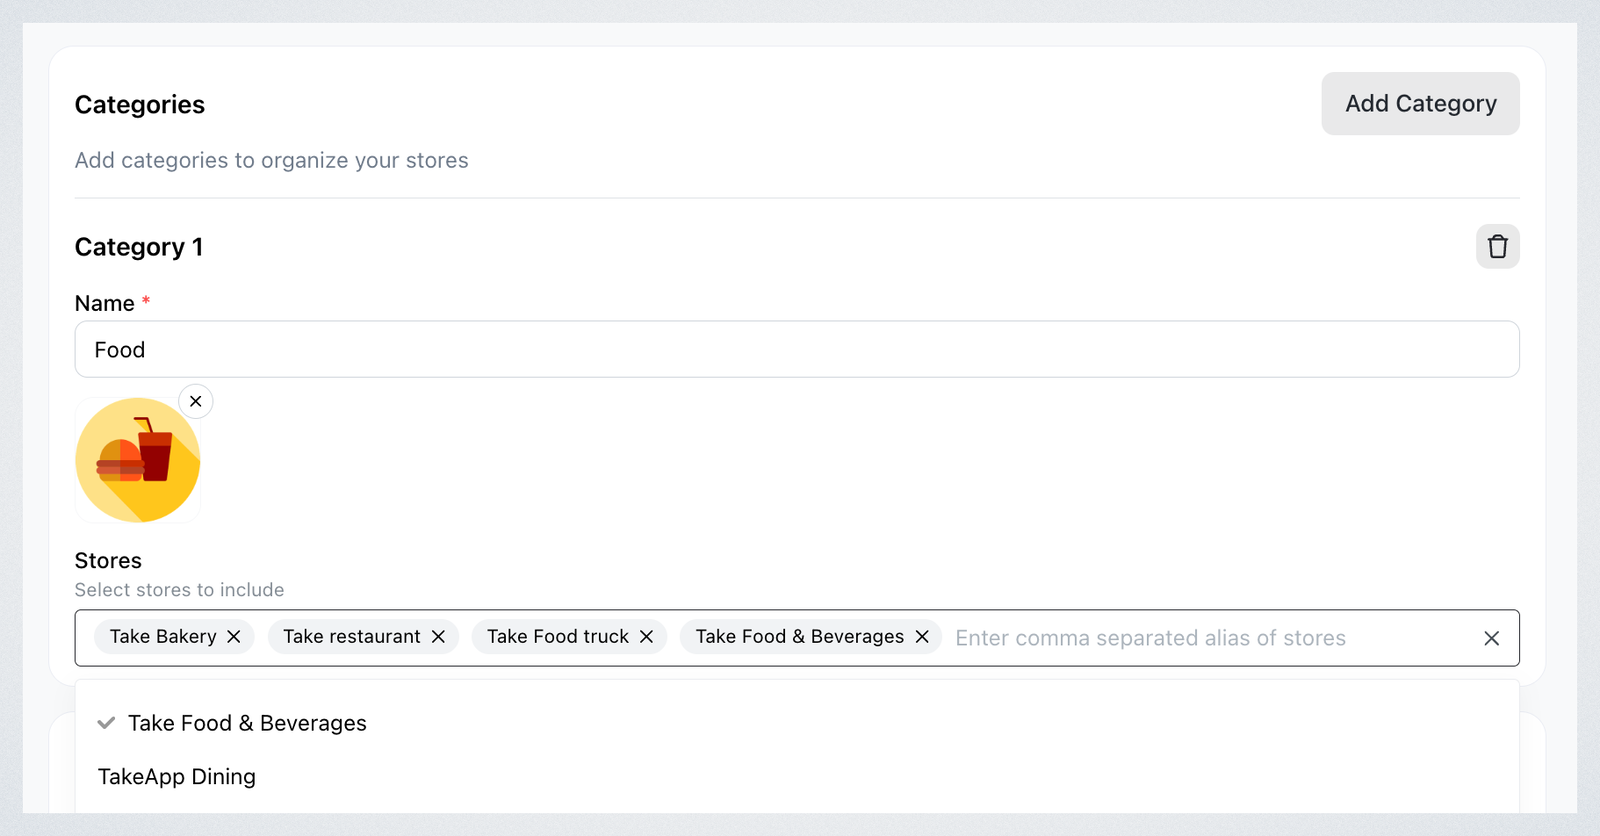This screenshot has width=1600, height=836.
Task: Click 'Select stores to include' hint text
Action: pos(180,590)
